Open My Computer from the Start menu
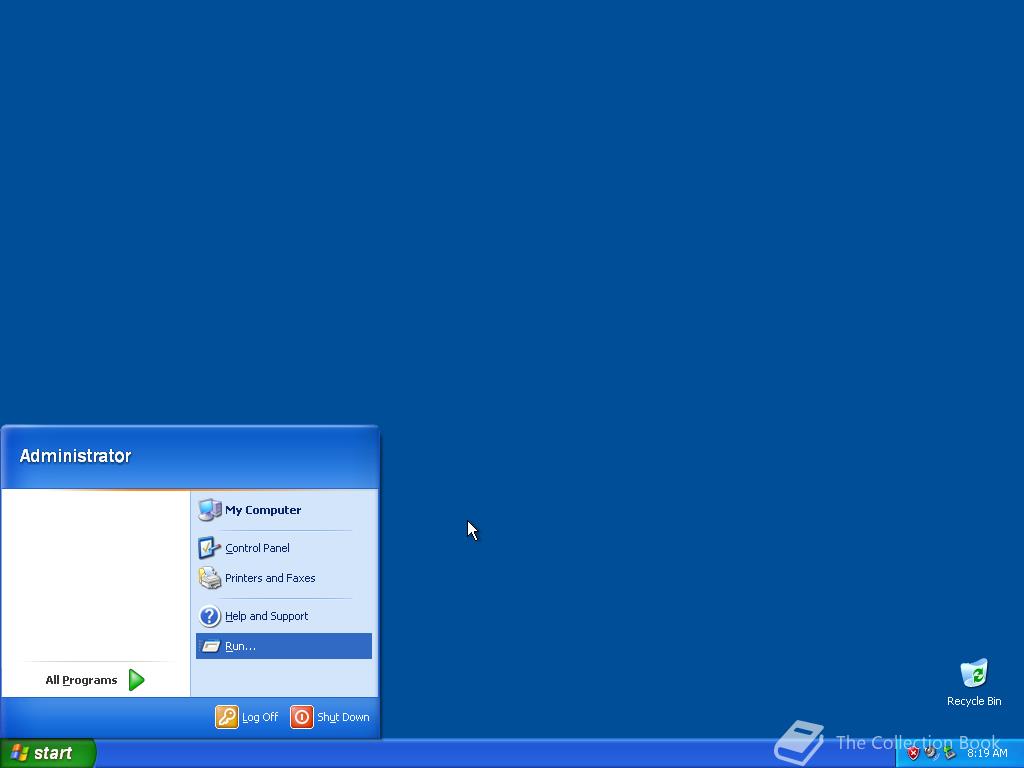The image size is (1024, 768). [x=283, y=510]
